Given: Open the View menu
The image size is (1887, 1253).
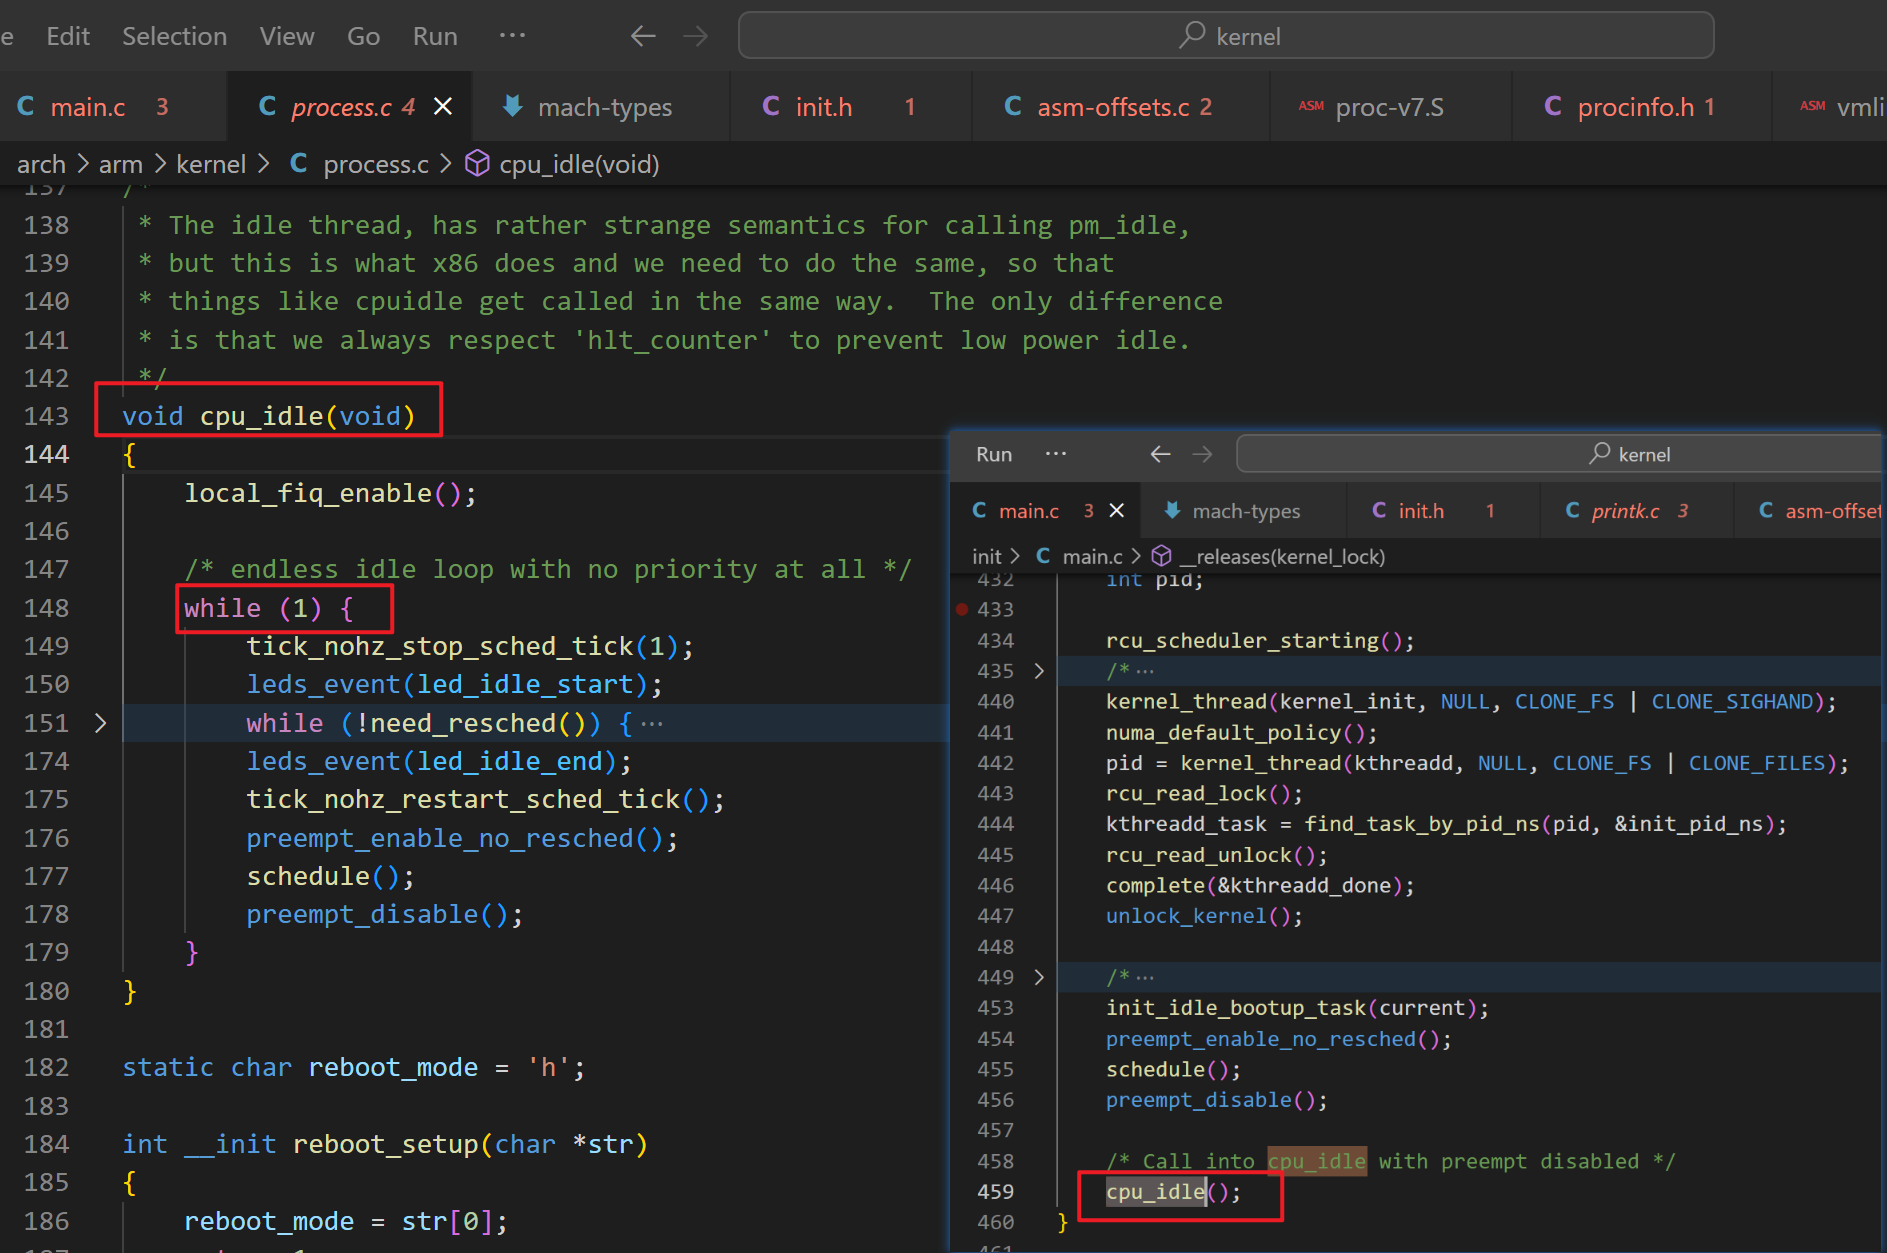Looking at the screenshot, I should click(x=287, y=36).
